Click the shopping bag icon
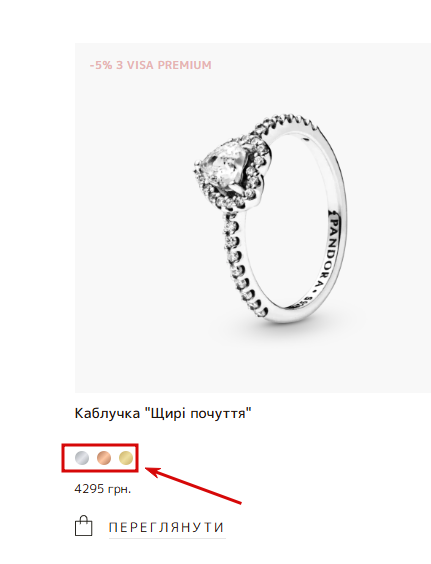Screen dimensions: 431x564 83,526
